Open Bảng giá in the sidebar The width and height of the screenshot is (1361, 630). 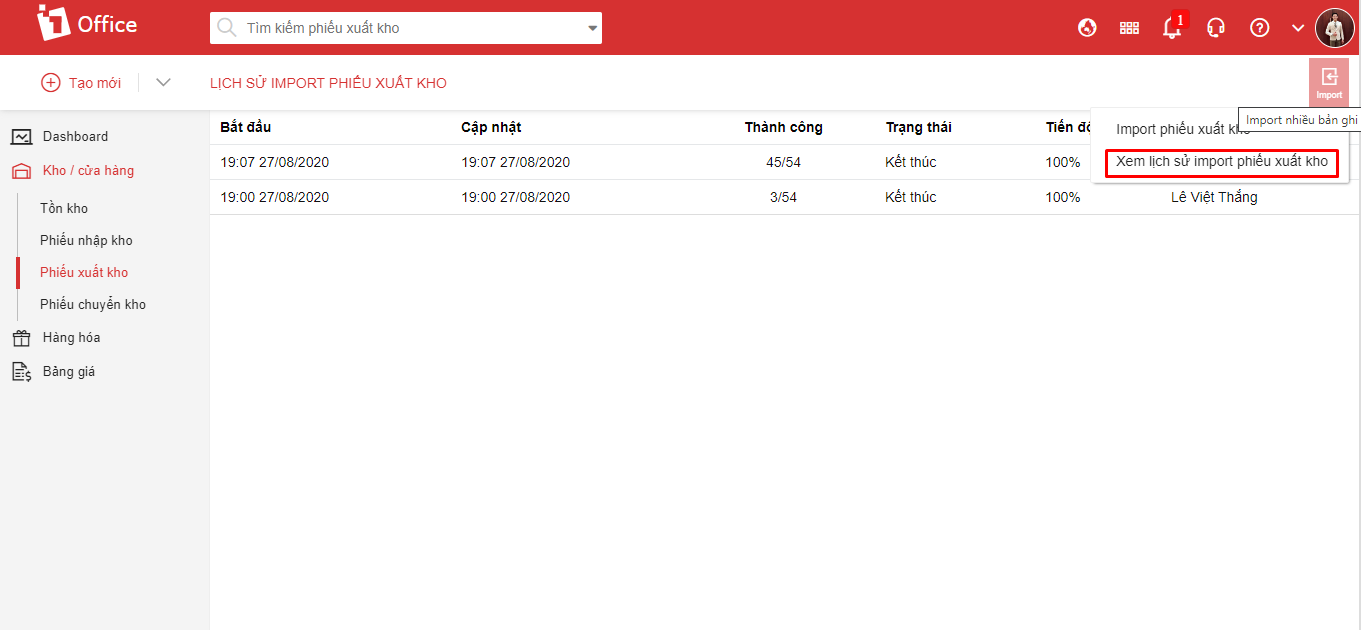[68, 371]
